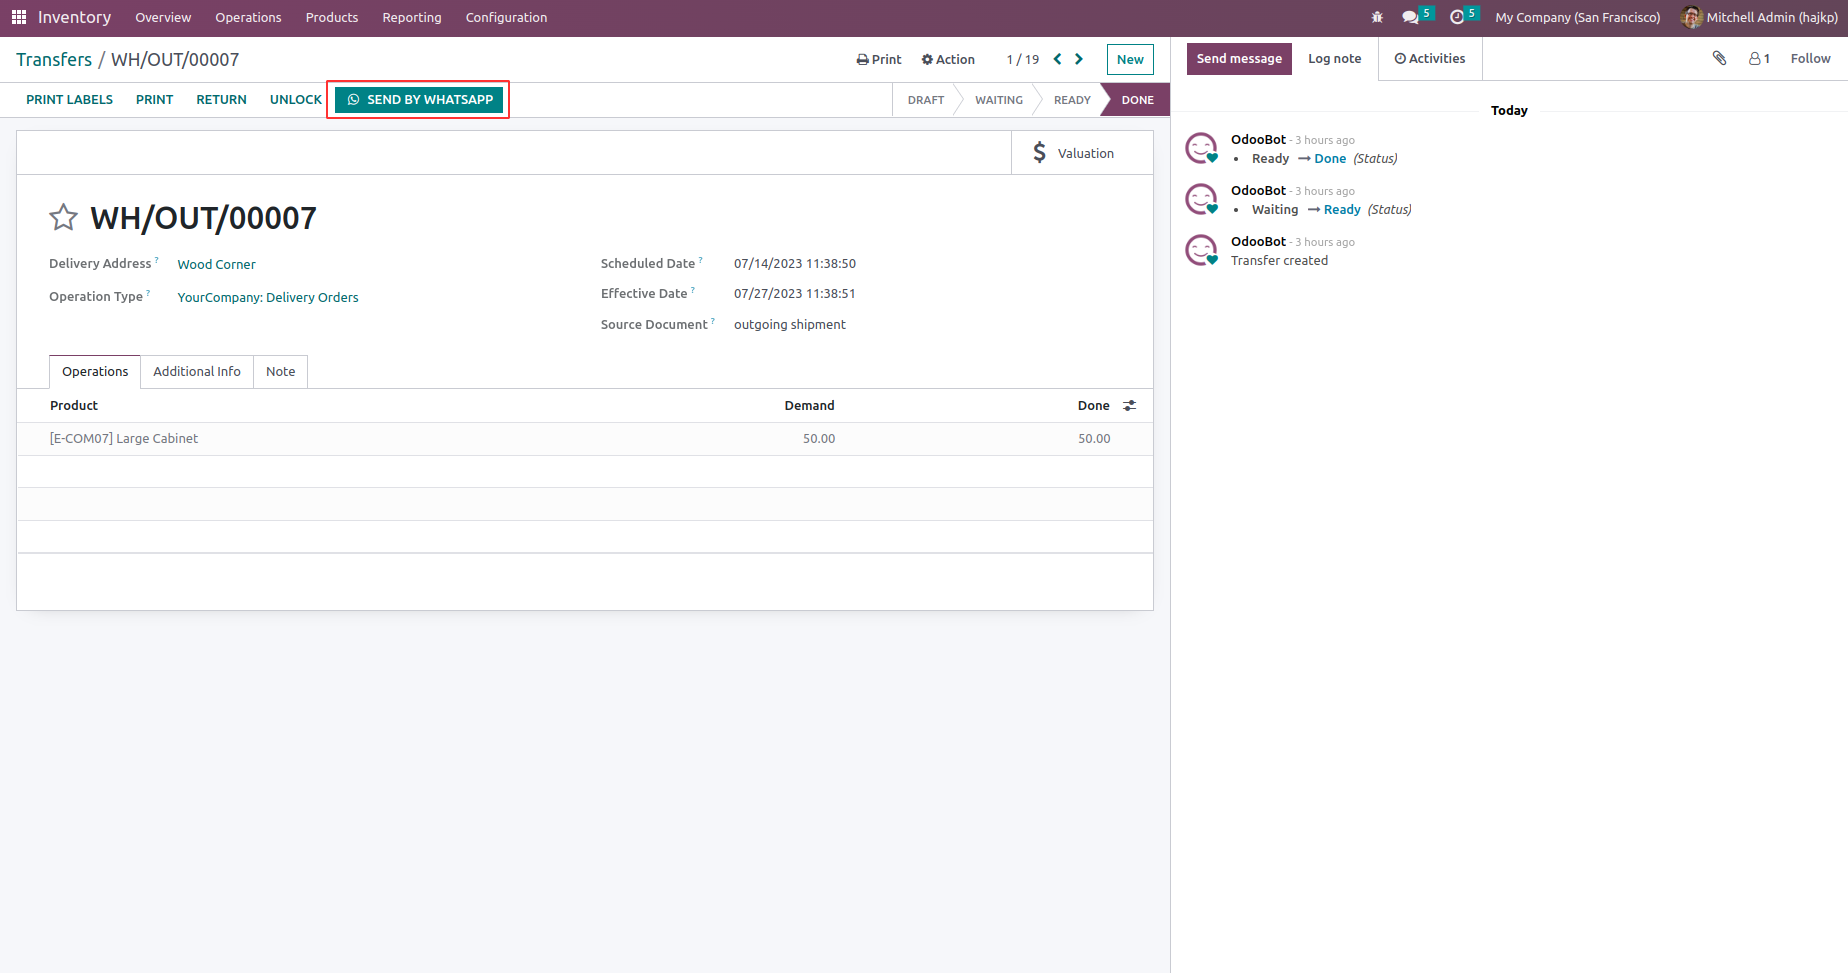Image resolution: width=1848 pixels, height=973 pixels.
Task: Click Log note in chatter
Action: (x=1335, y=58)
